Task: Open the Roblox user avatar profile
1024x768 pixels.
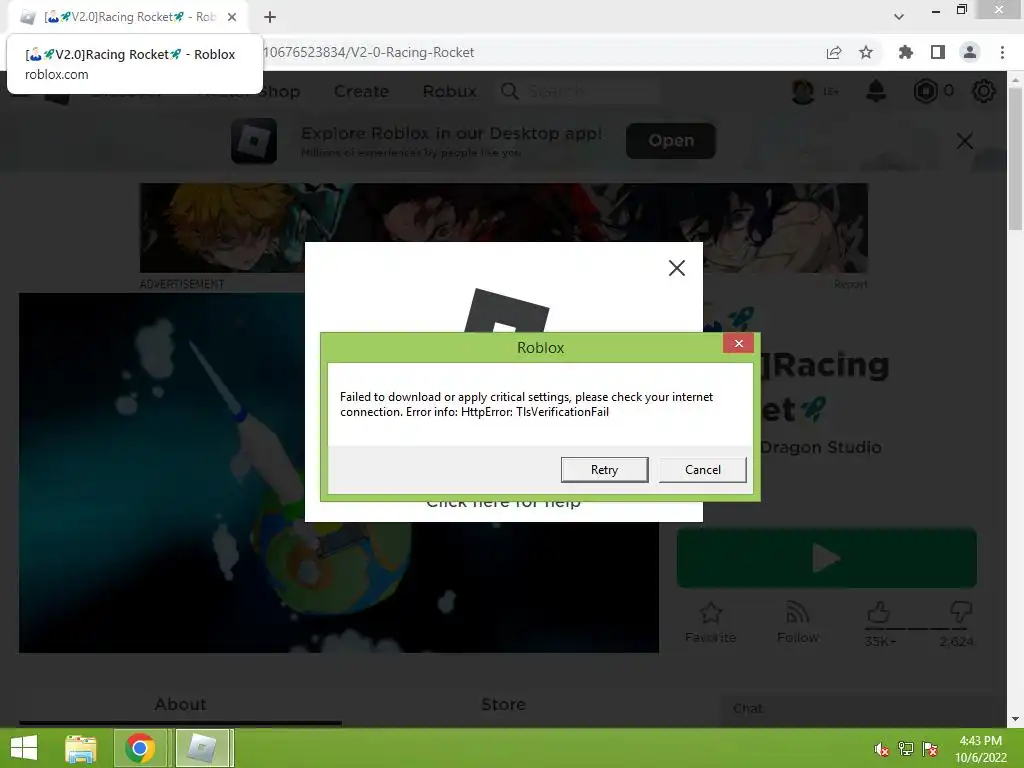Action: point(803,91)
